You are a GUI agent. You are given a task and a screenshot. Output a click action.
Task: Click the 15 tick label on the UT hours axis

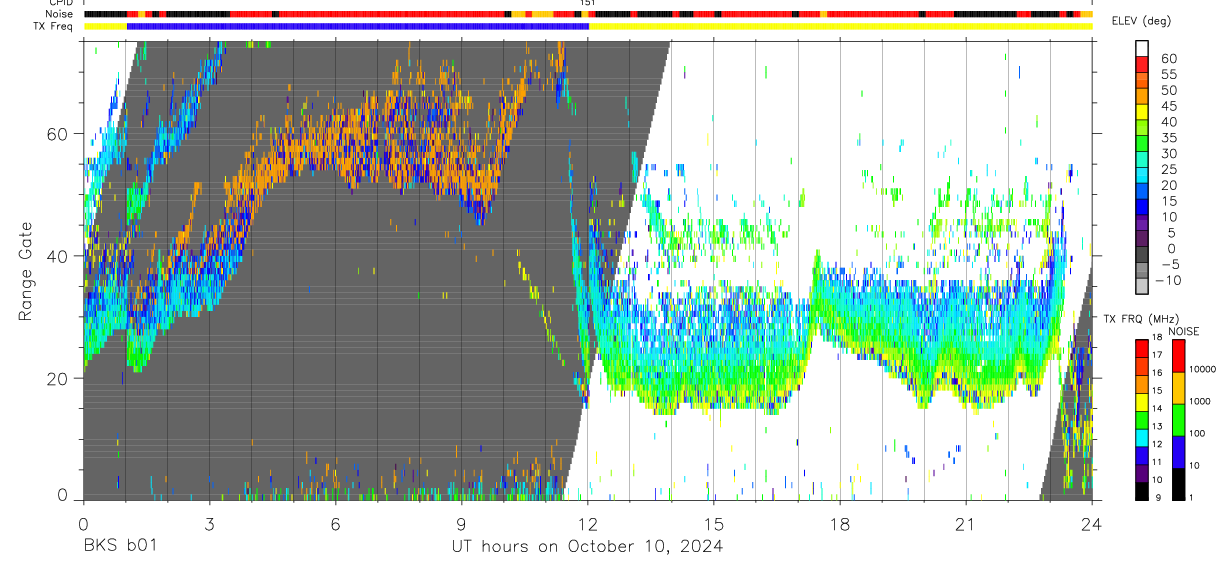[x=714, y=523]
